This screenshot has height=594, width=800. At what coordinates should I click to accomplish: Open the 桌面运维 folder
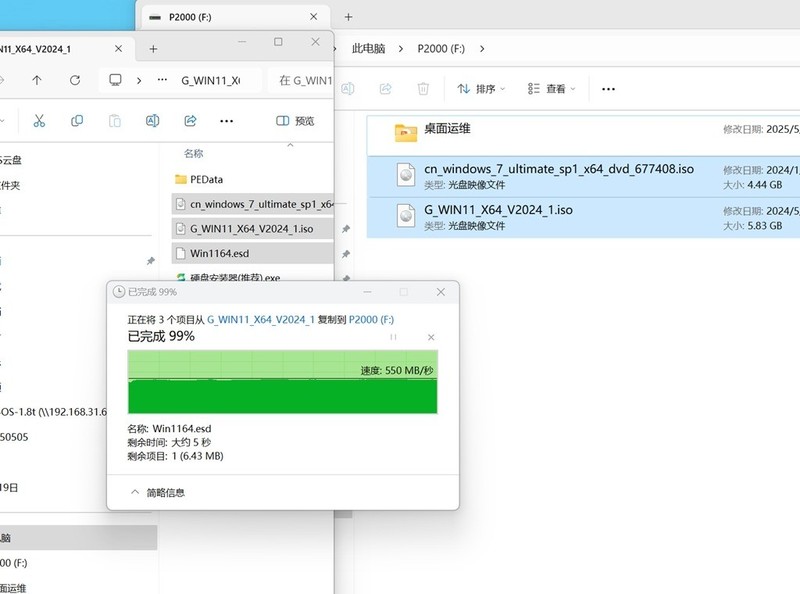coord(448,129)
